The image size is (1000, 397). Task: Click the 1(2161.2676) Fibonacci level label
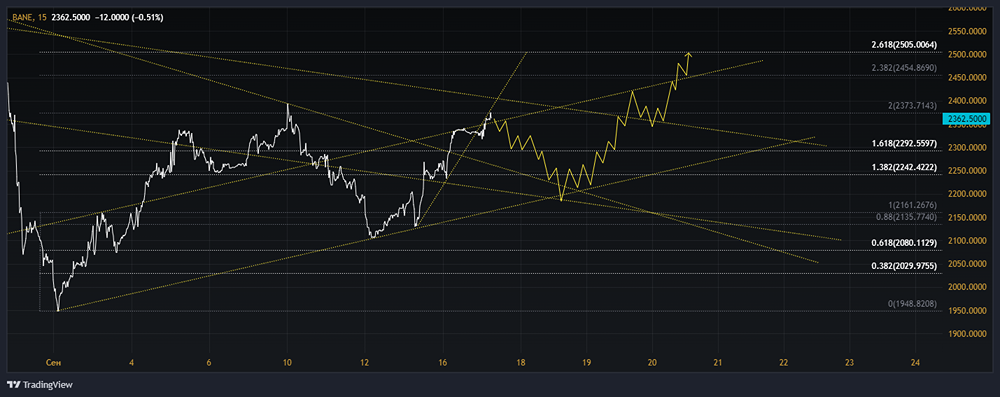[x=912, y=205]
